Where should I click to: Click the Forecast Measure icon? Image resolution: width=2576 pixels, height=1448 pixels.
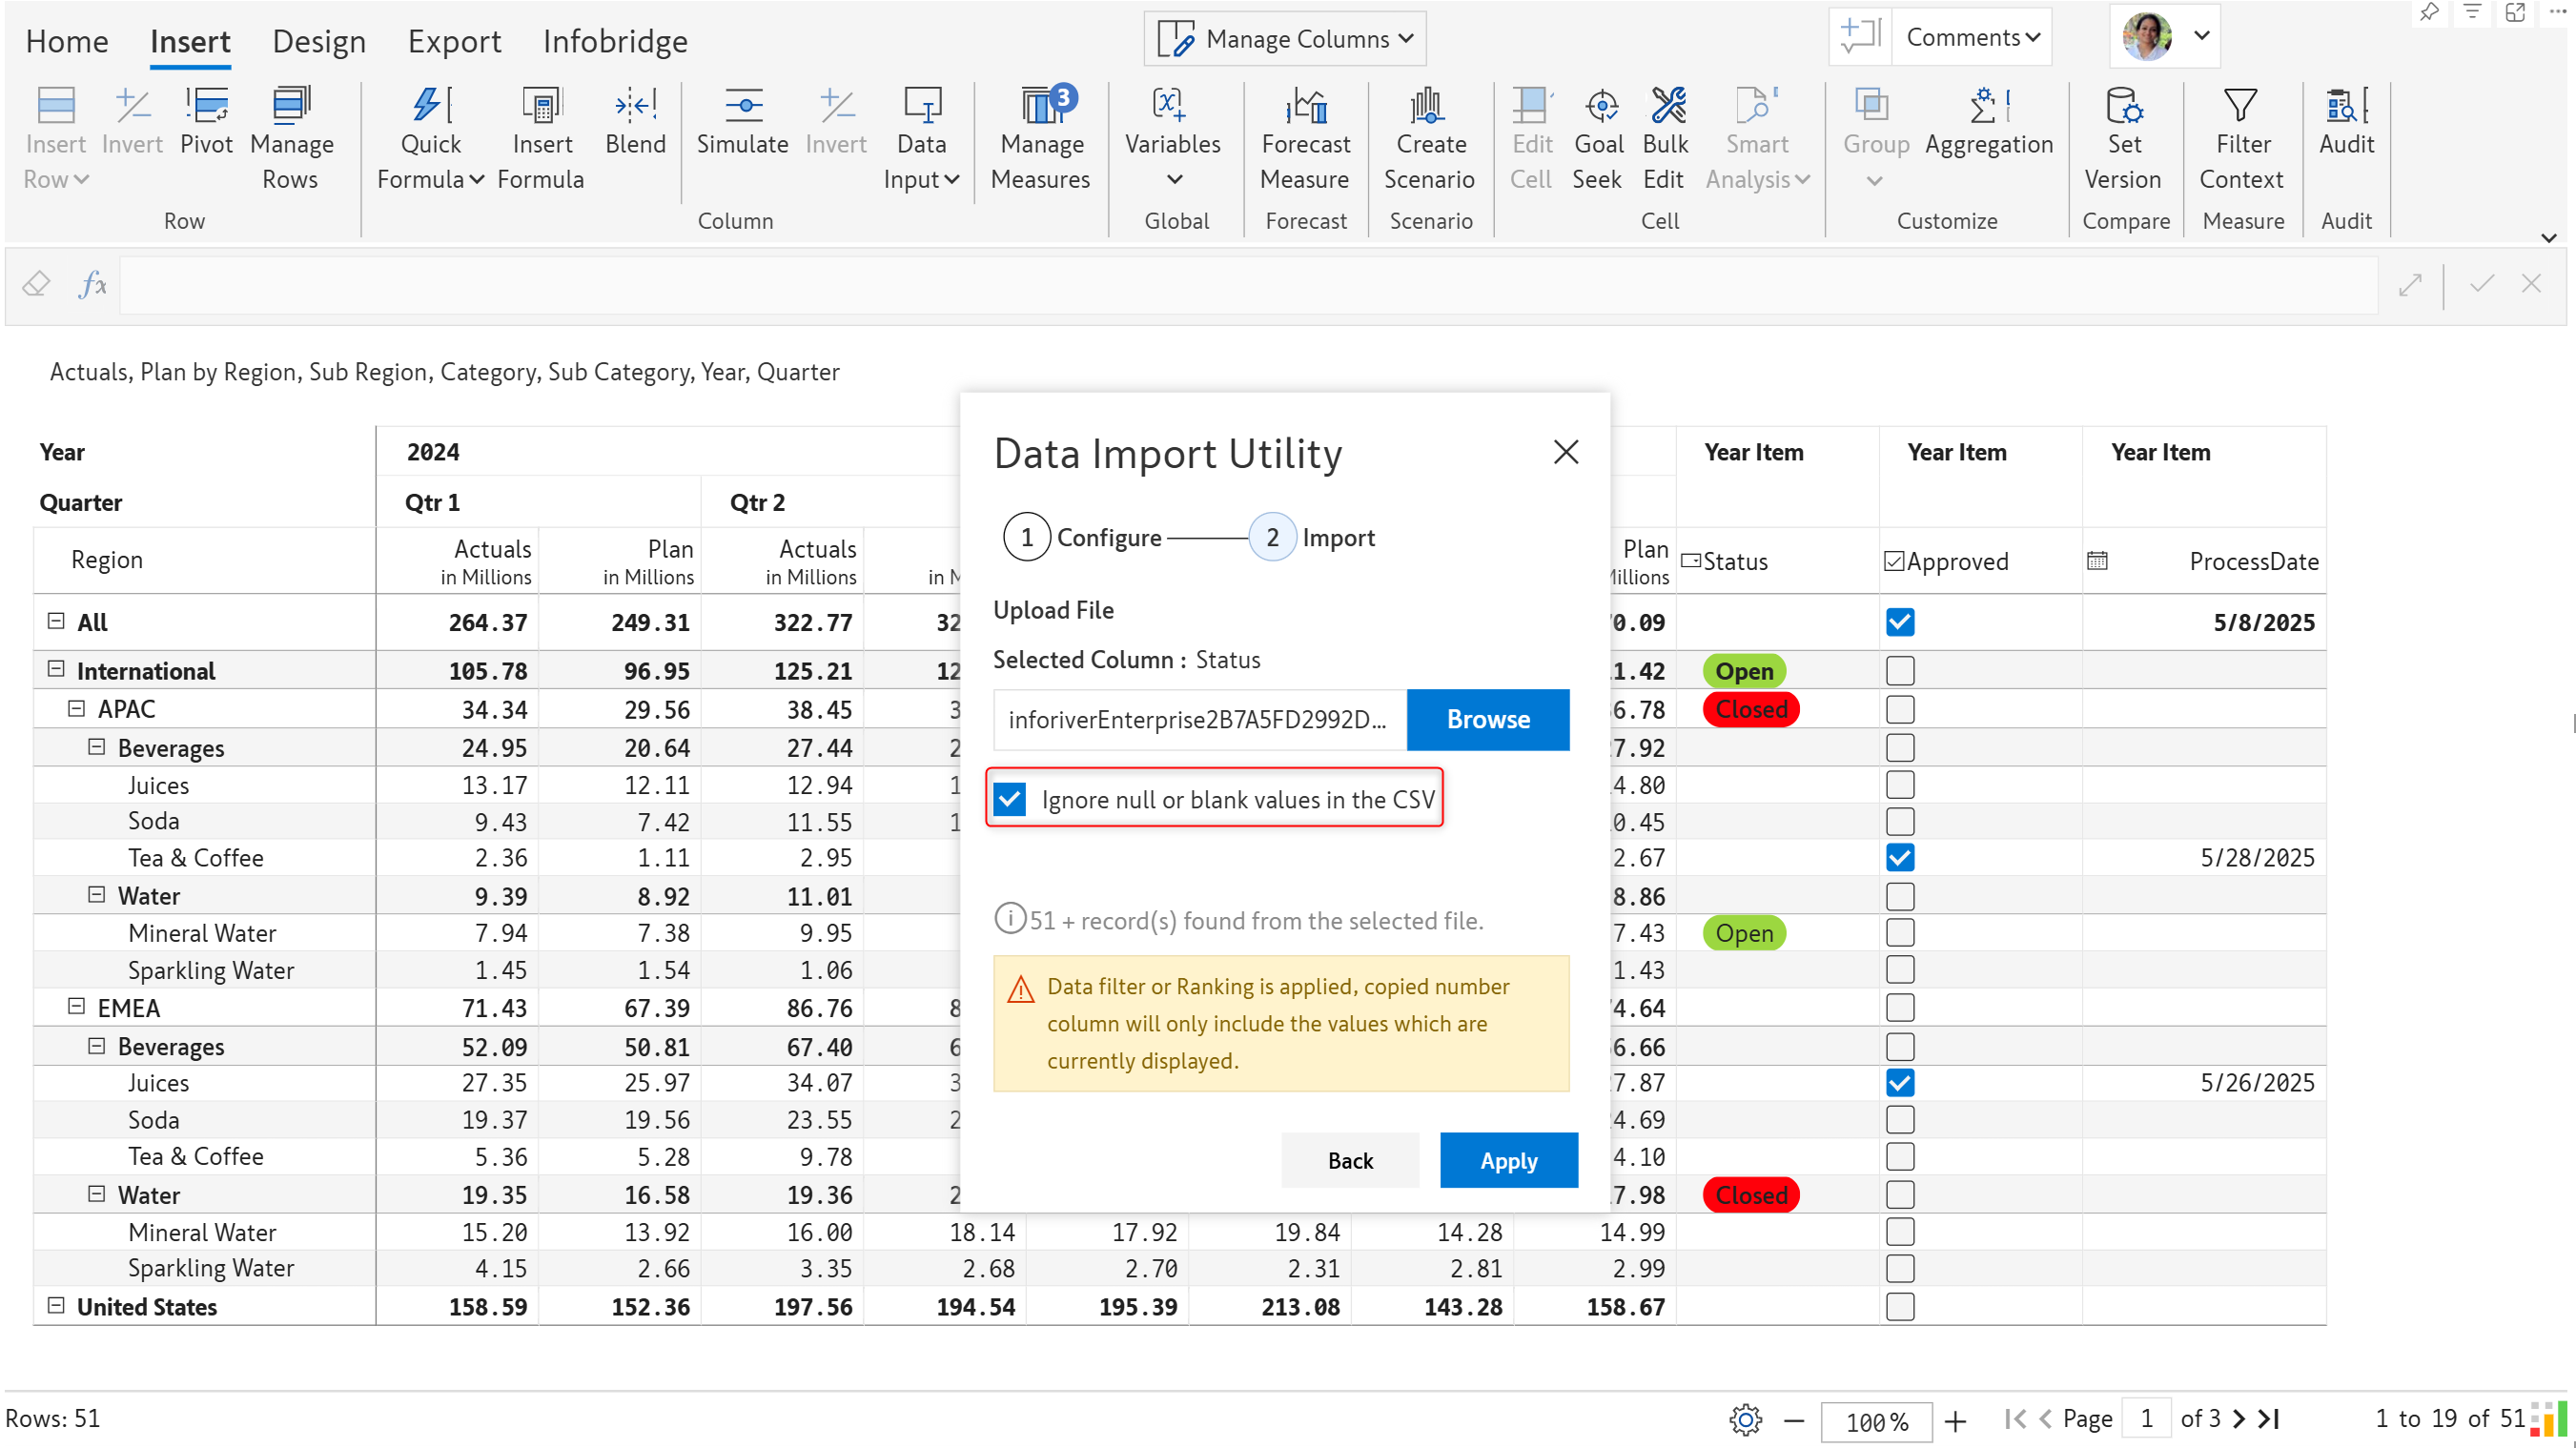[x=1305, y=106]
